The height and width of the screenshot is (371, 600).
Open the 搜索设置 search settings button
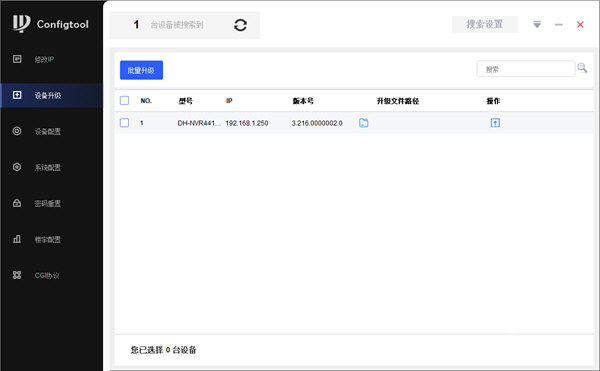click(x=484, y=24)
